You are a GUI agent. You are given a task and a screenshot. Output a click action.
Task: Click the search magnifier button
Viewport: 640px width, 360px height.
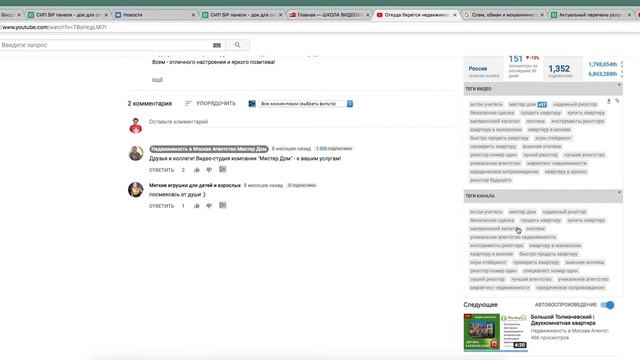[237, 45]
